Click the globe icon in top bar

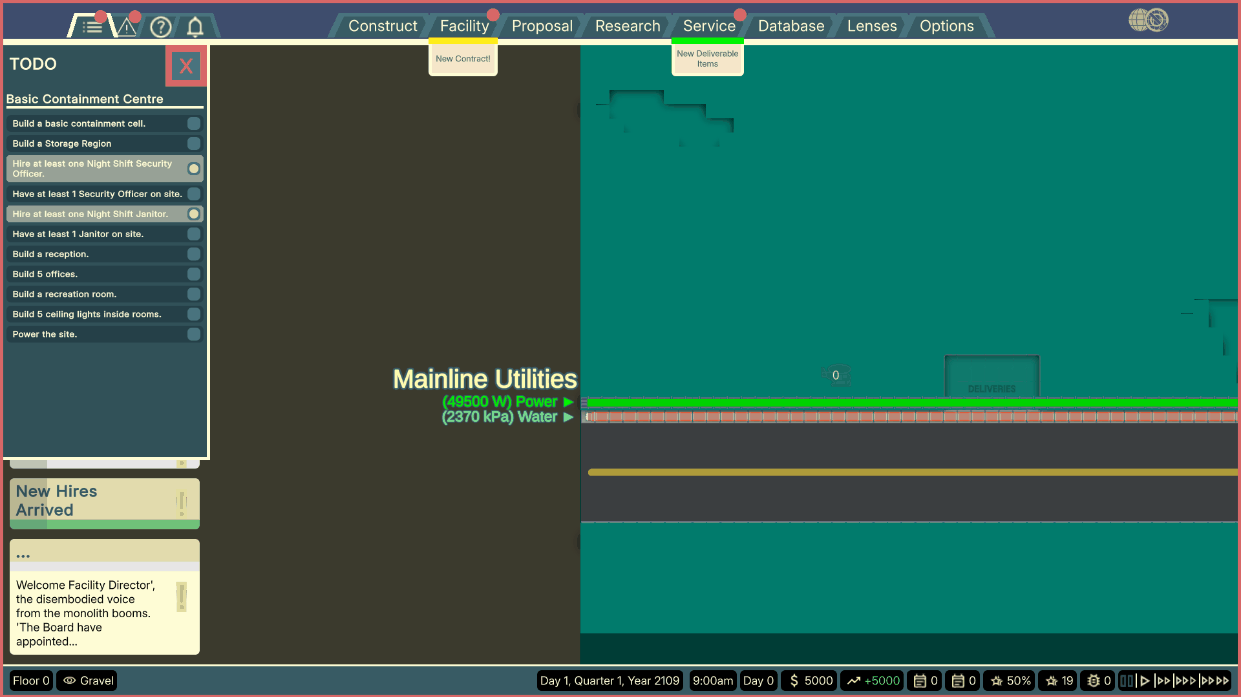click(1148, 20)
